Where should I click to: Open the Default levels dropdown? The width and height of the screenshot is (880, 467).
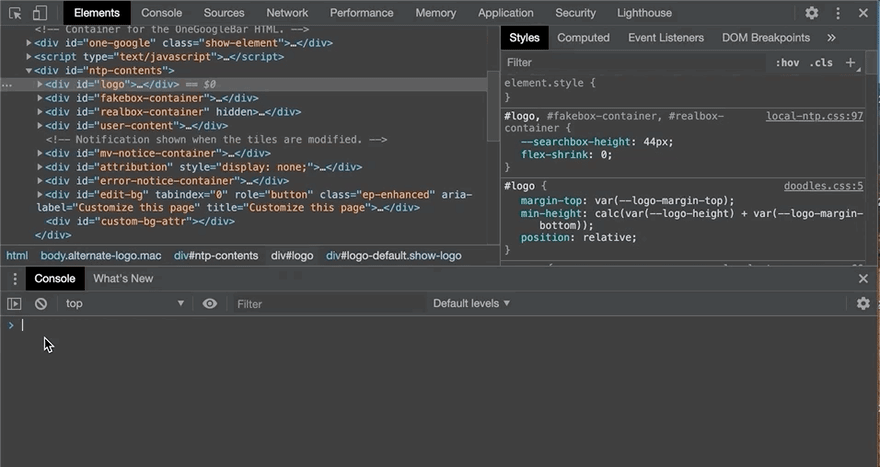tap(471, 304)
